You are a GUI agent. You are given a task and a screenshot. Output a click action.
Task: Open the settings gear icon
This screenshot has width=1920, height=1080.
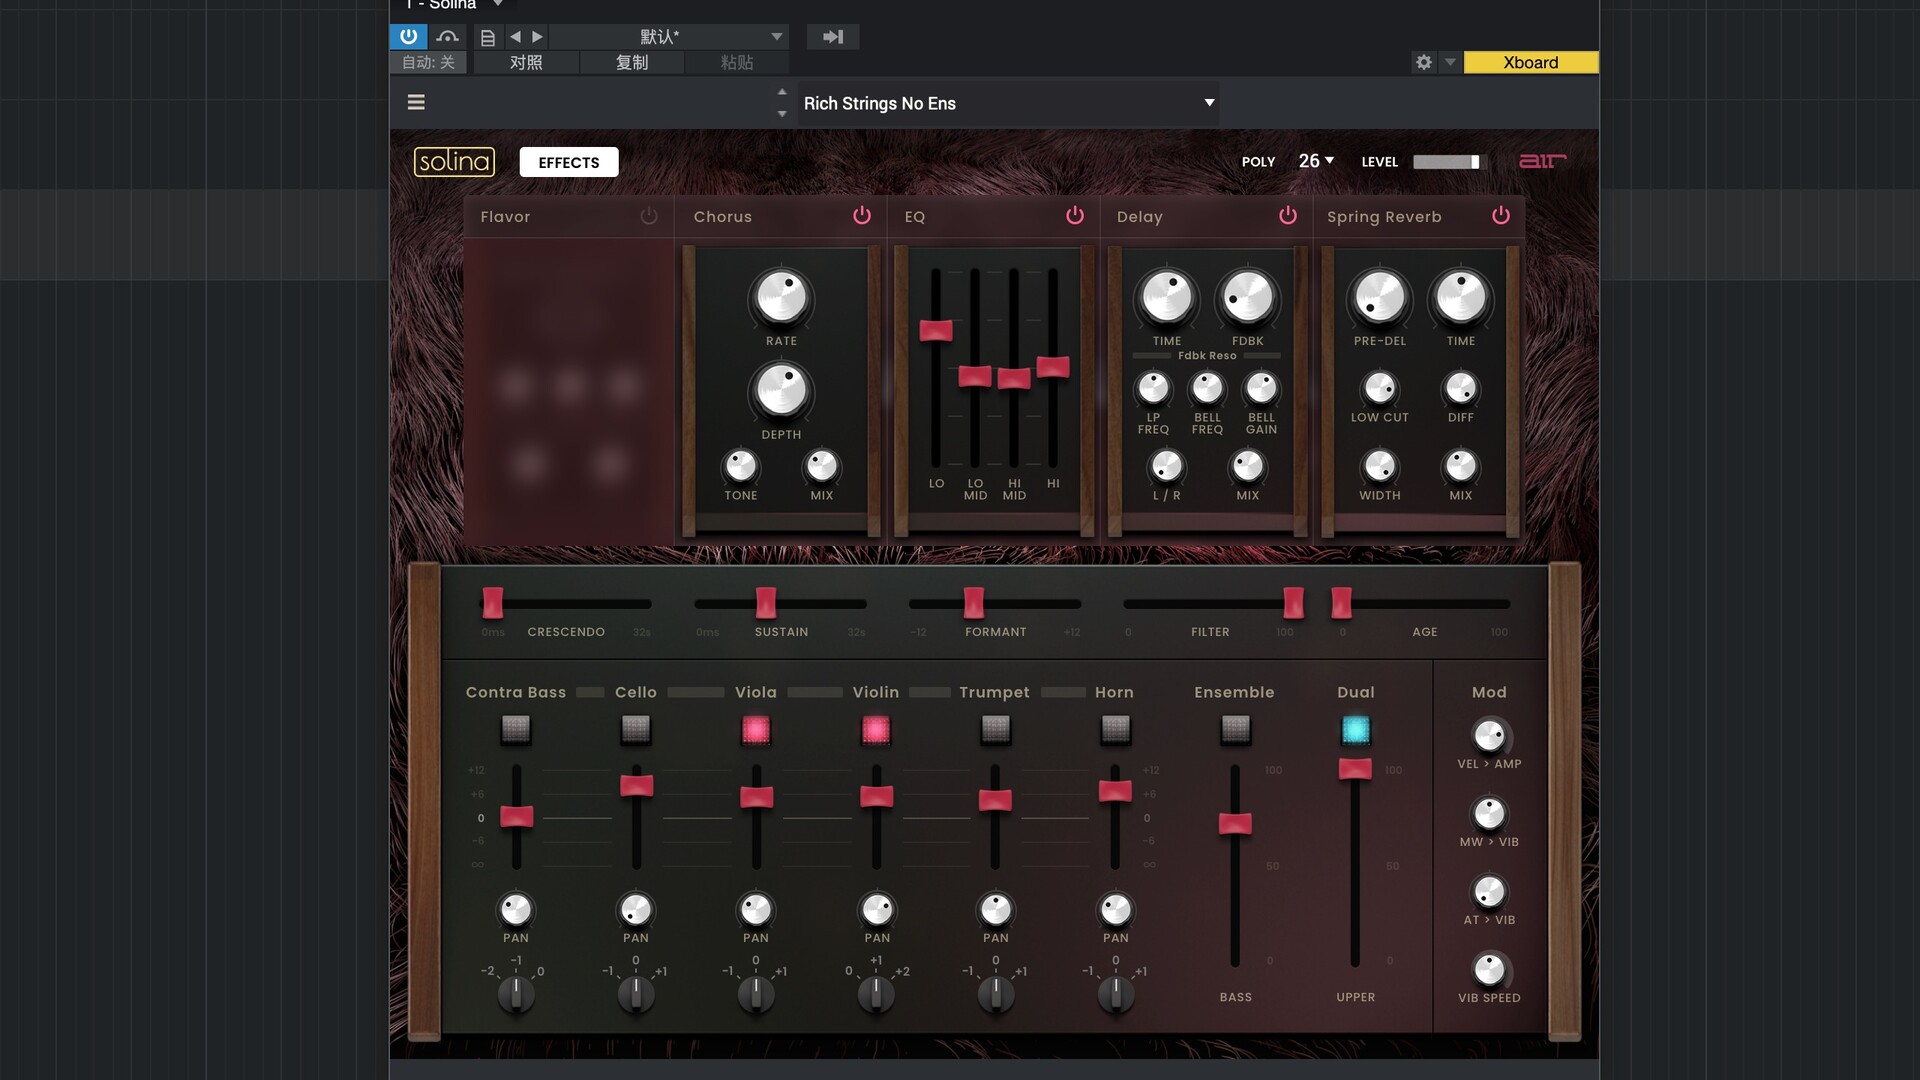[x=1423, y=62]
